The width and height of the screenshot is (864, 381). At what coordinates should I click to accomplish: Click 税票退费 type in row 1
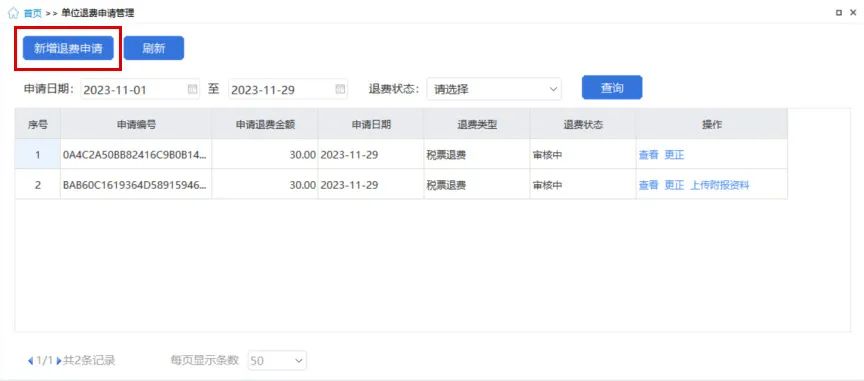[x=446, y=155]
